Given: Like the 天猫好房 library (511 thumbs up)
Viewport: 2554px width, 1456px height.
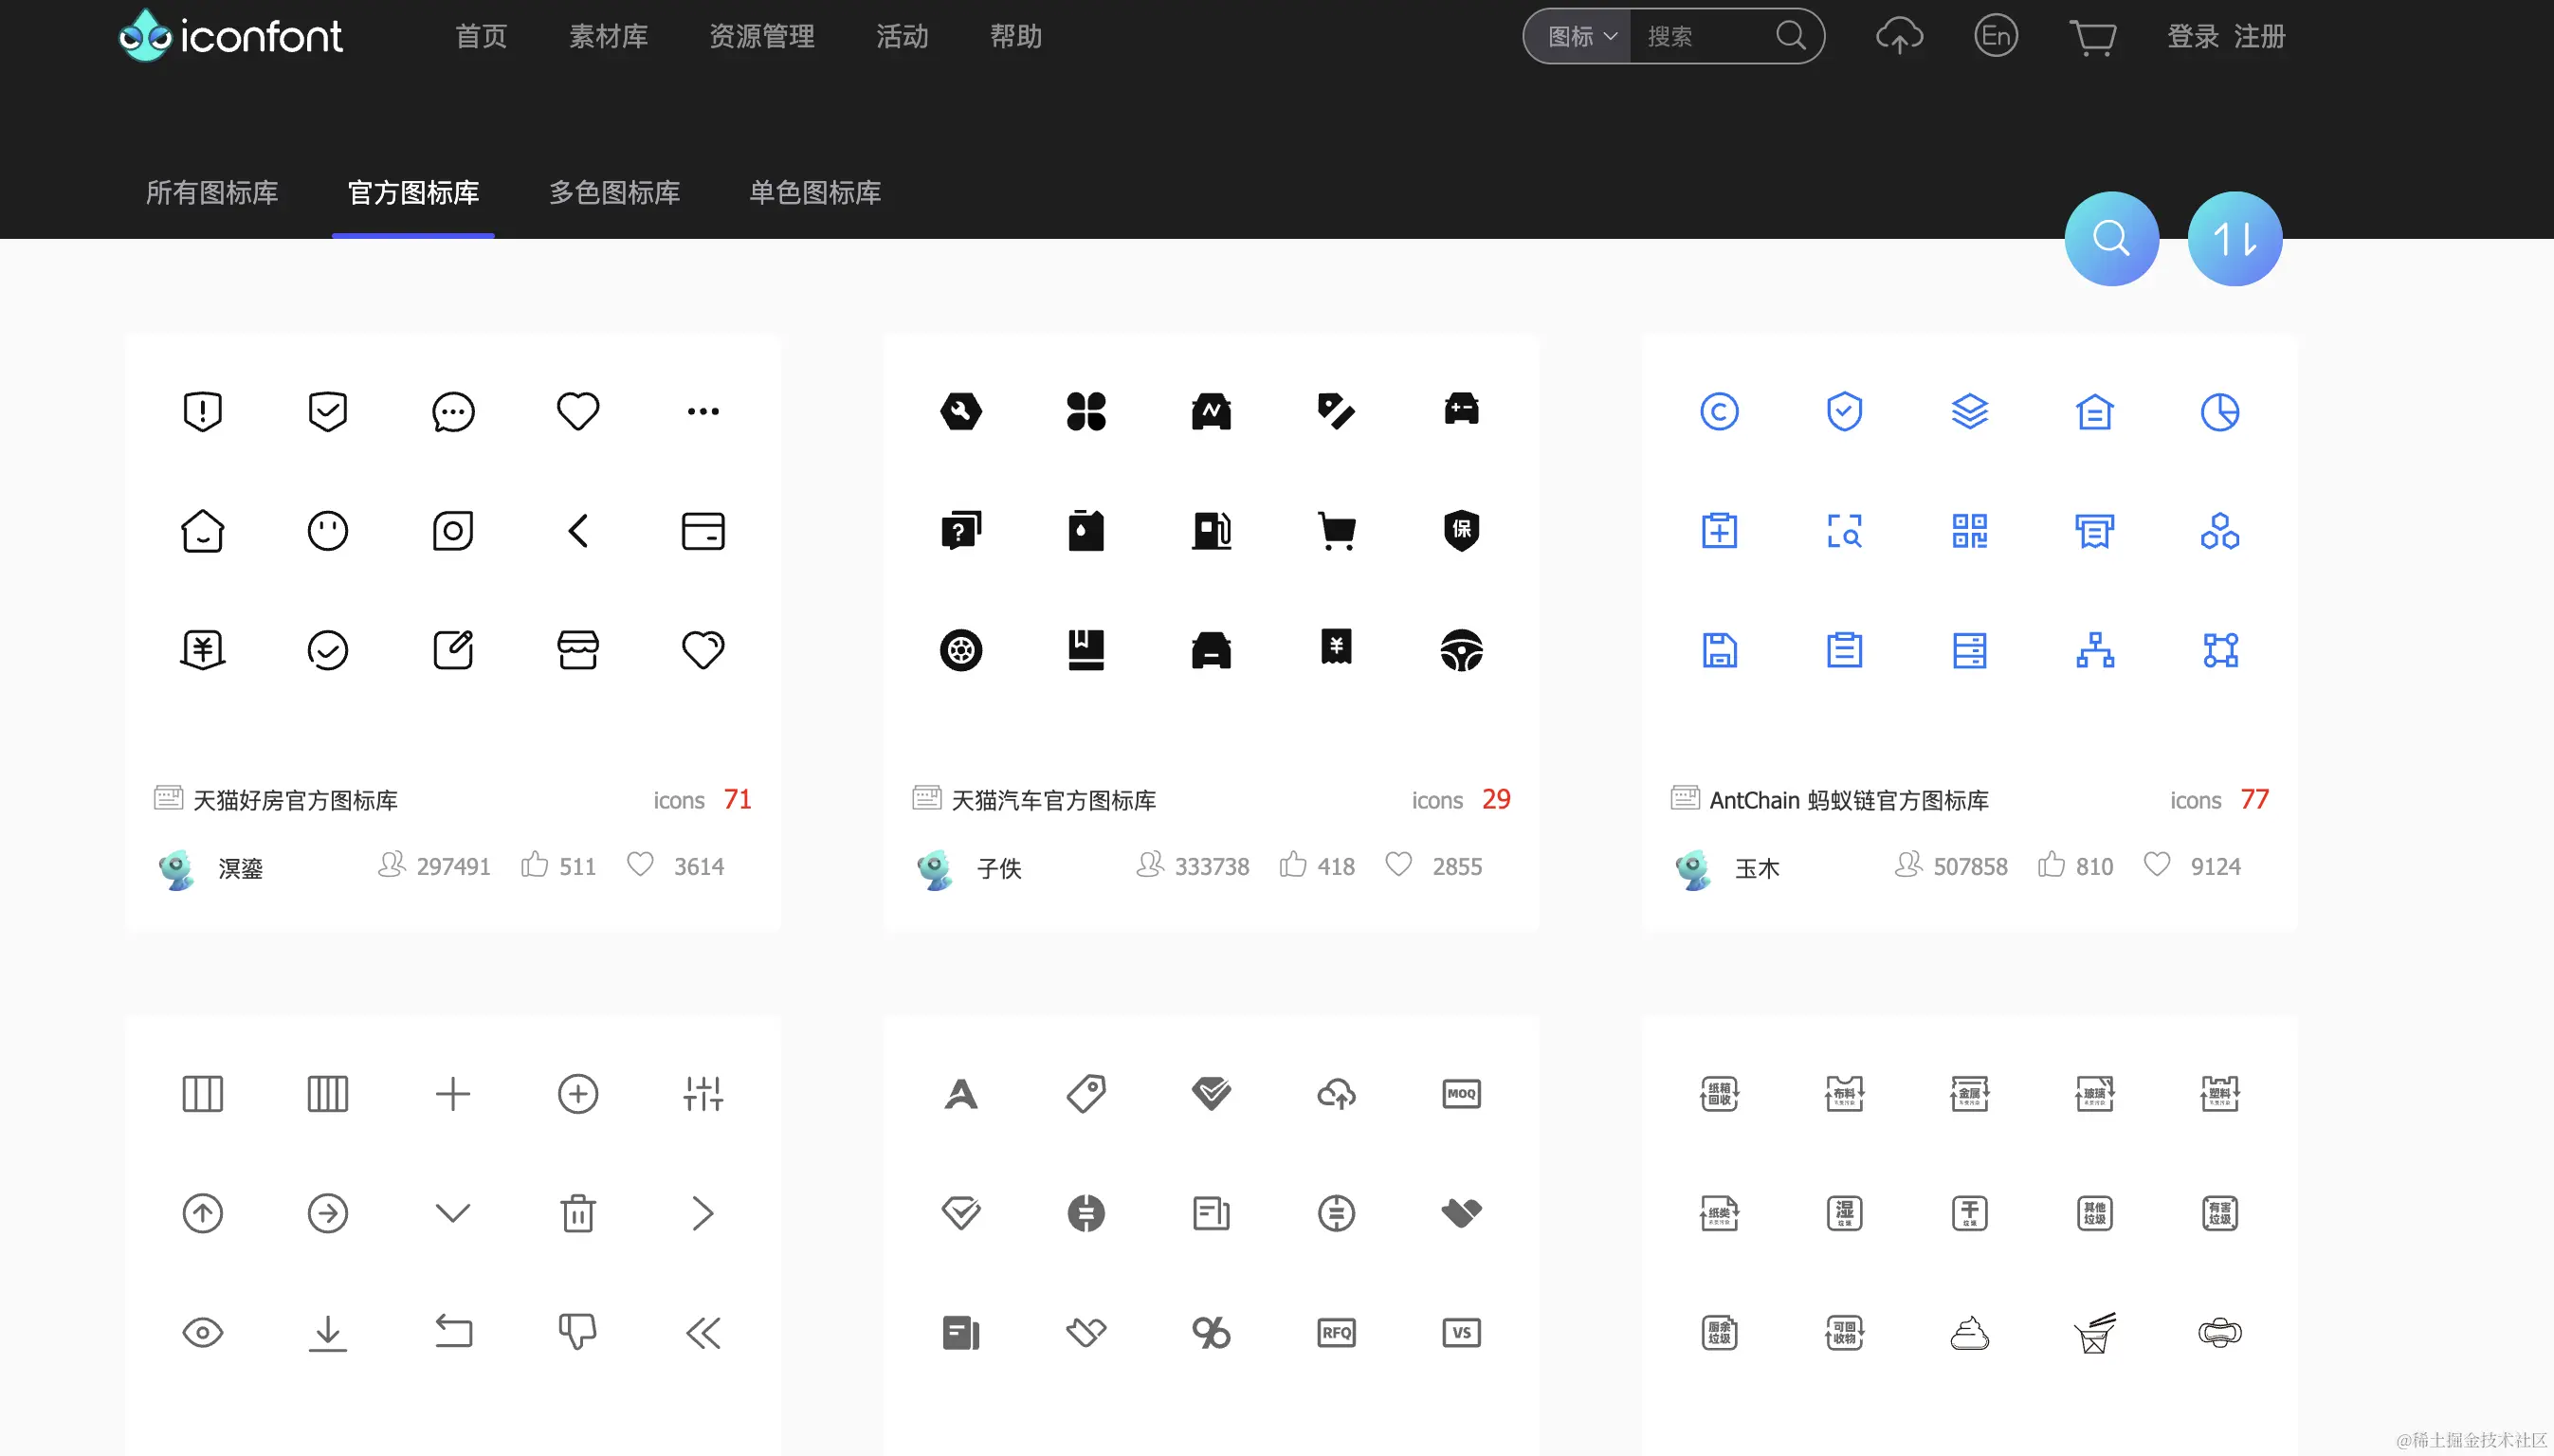Looking at the screenshot, I should (535, 865).
